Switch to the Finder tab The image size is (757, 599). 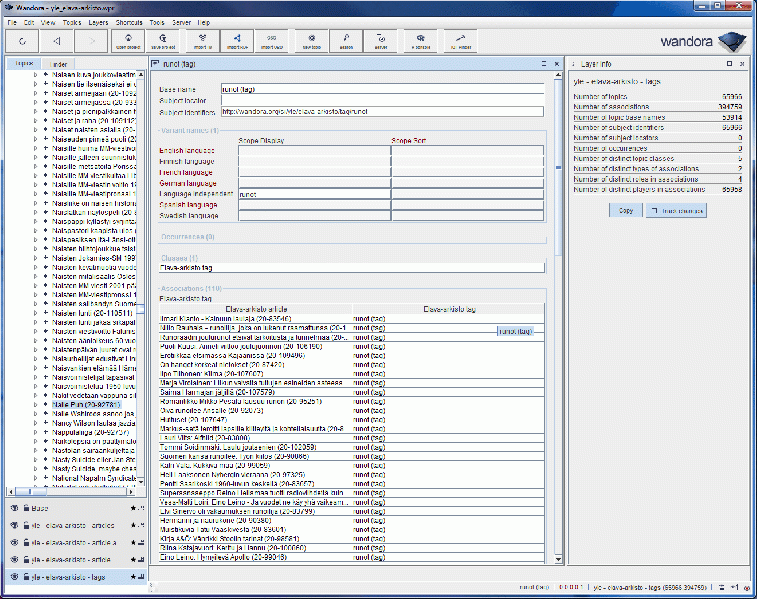tap(59, 64)
